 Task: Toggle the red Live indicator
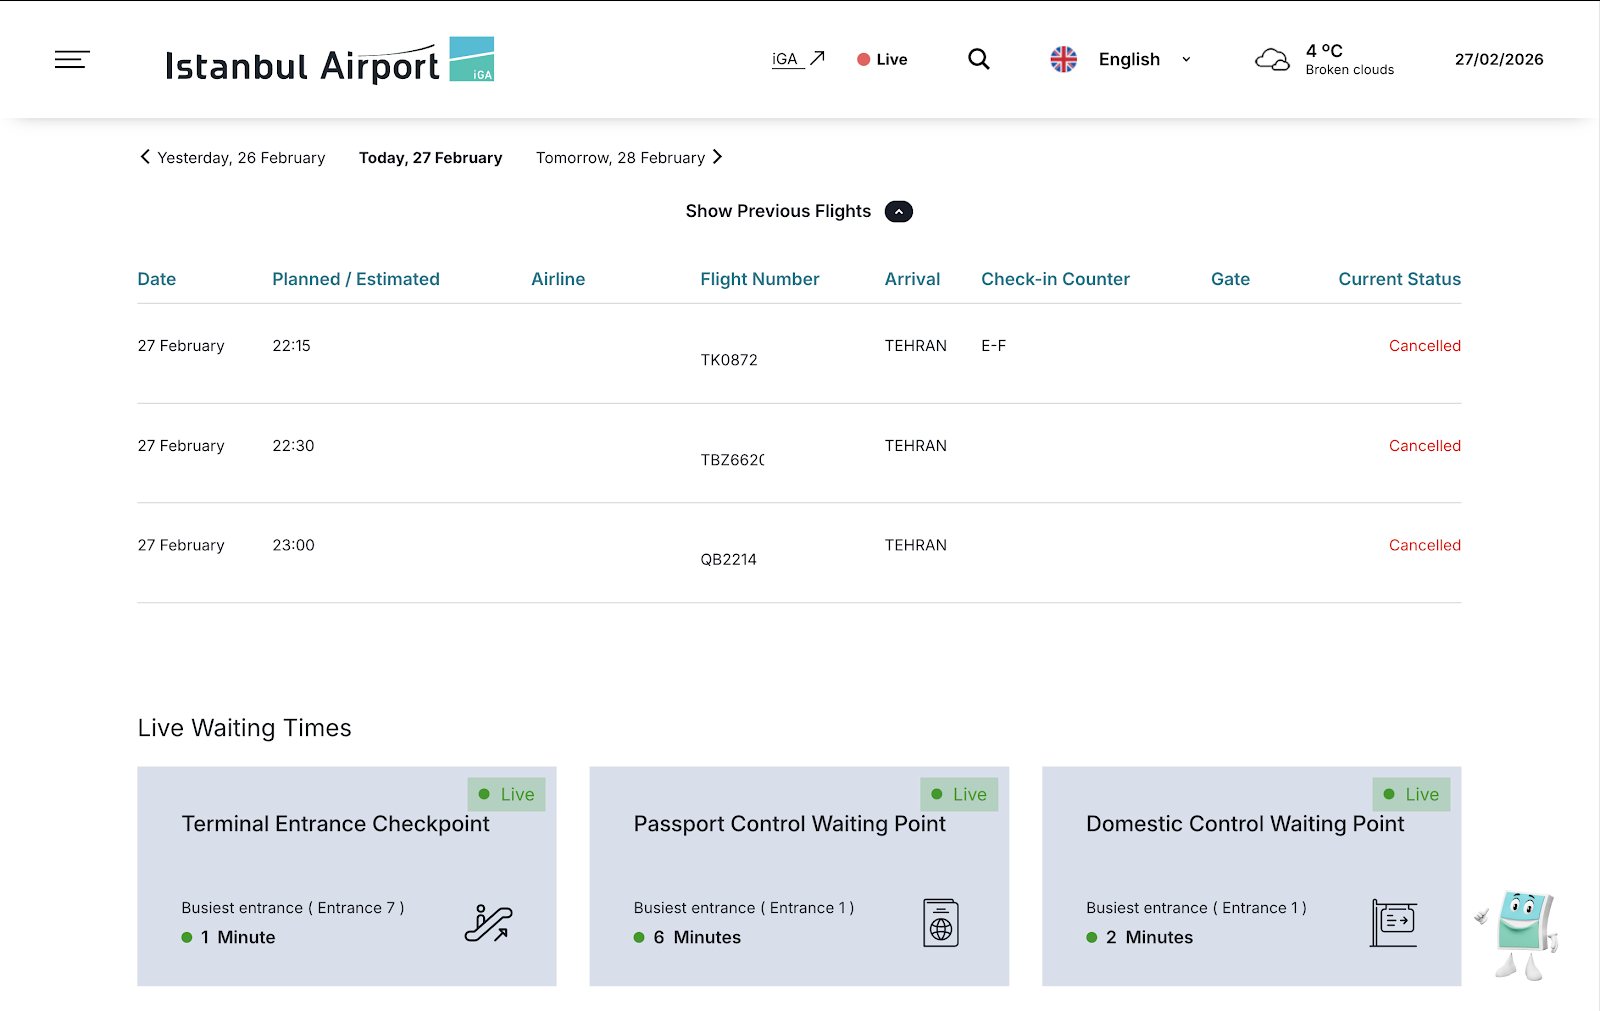click(882, 60)
